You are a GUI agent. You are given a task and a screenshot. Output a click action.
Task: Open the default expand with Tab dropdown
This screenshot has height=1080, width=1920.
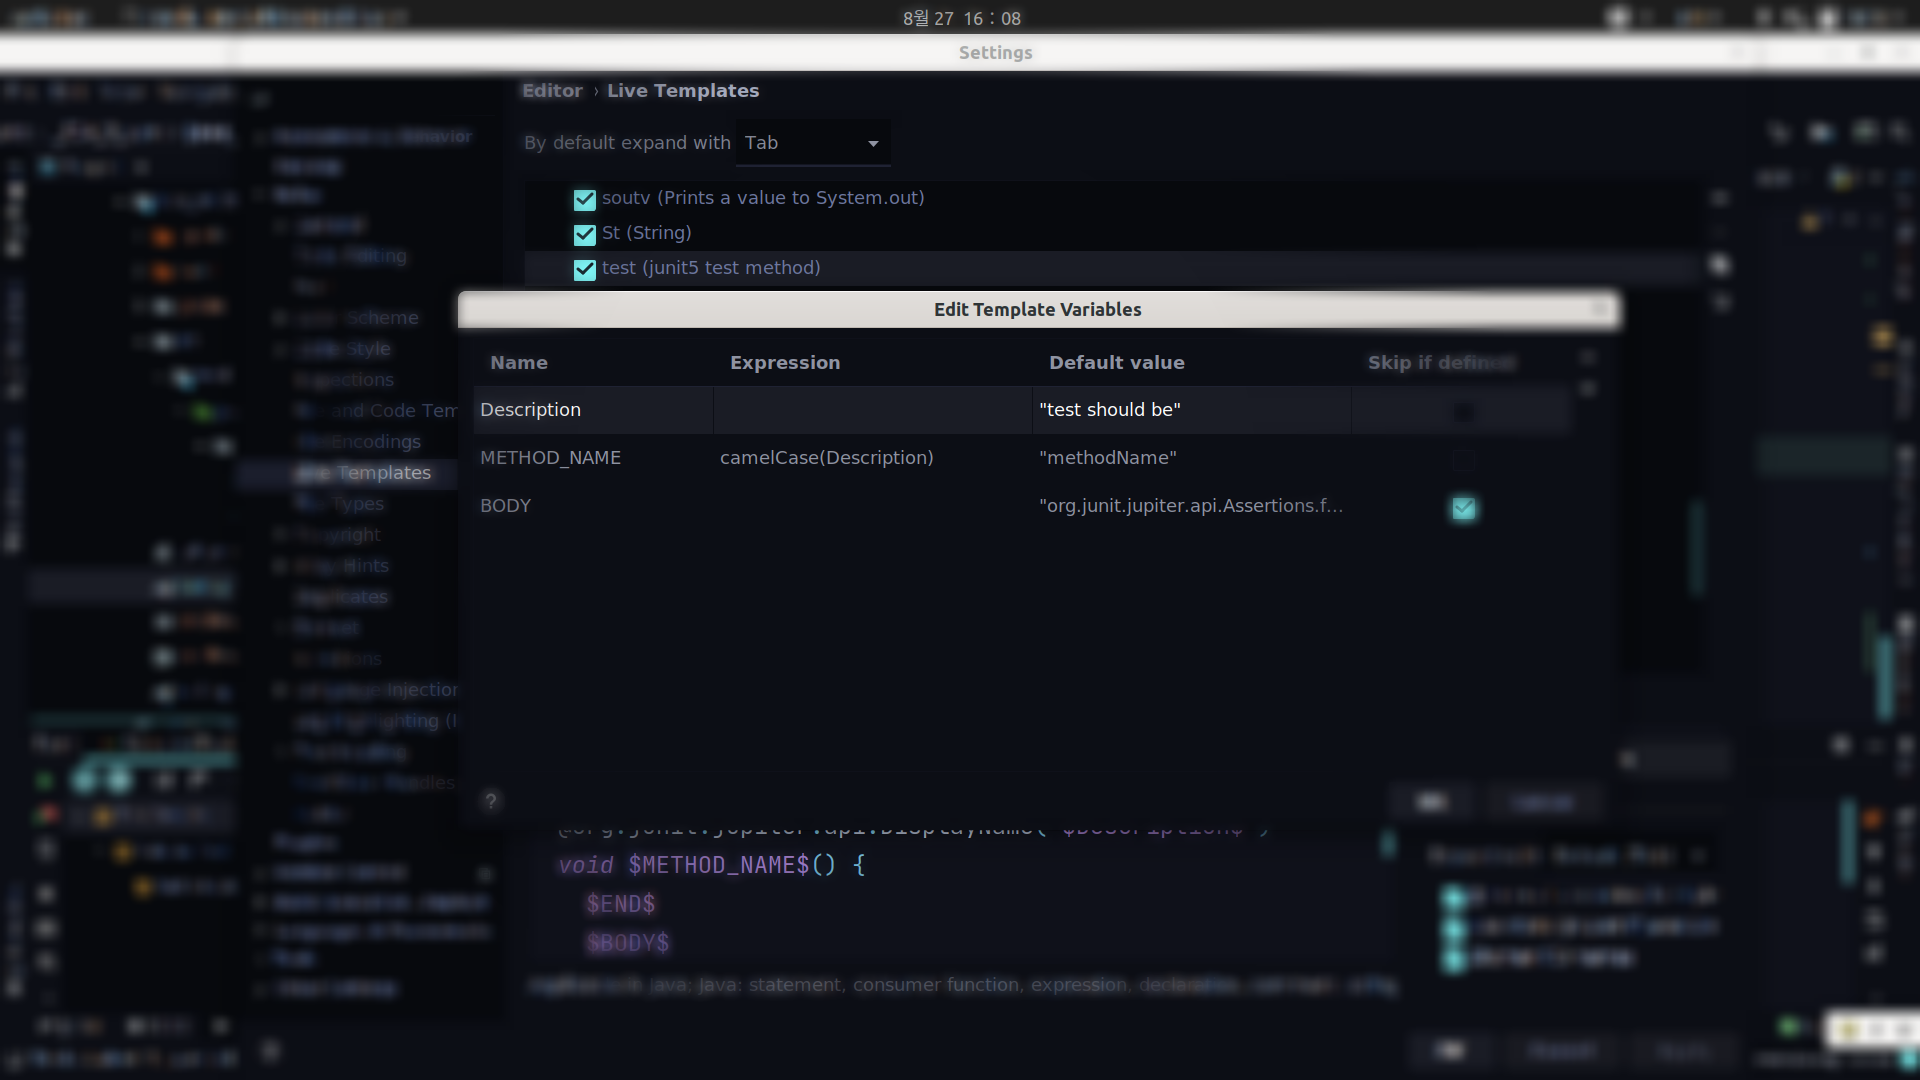812,143
